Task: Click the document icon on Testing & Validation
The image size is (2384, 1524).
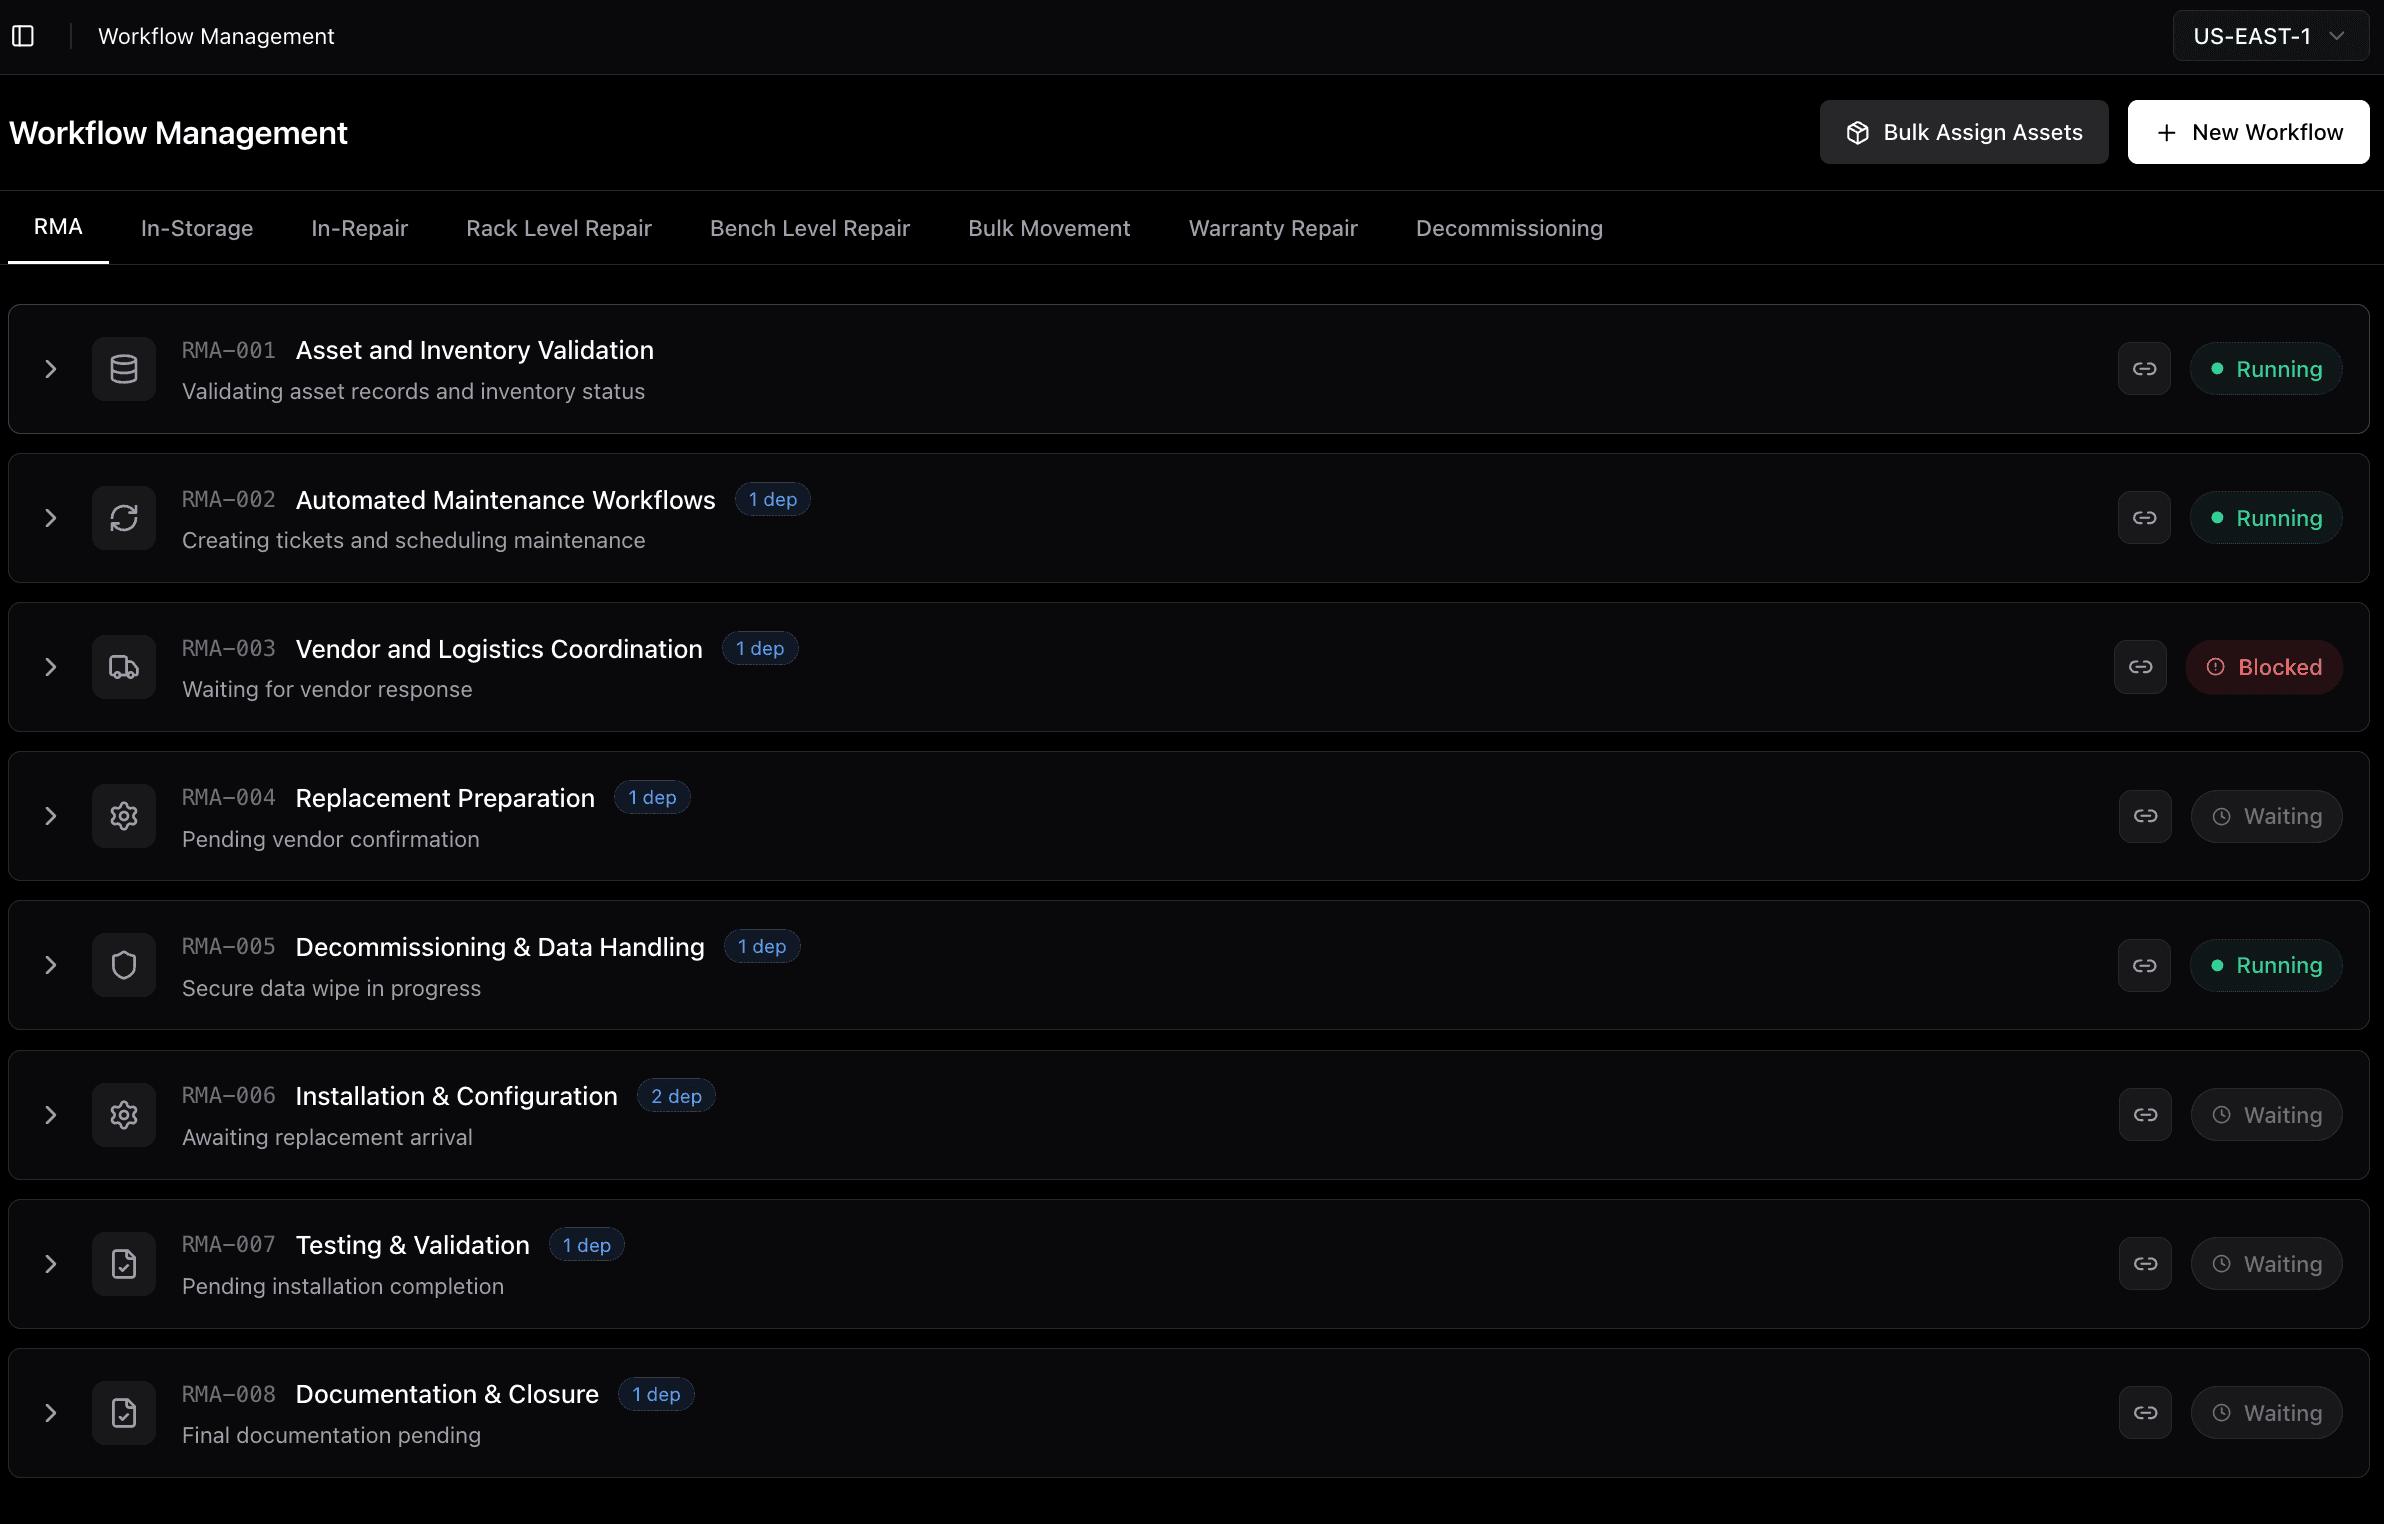Action: (123, 1263)
